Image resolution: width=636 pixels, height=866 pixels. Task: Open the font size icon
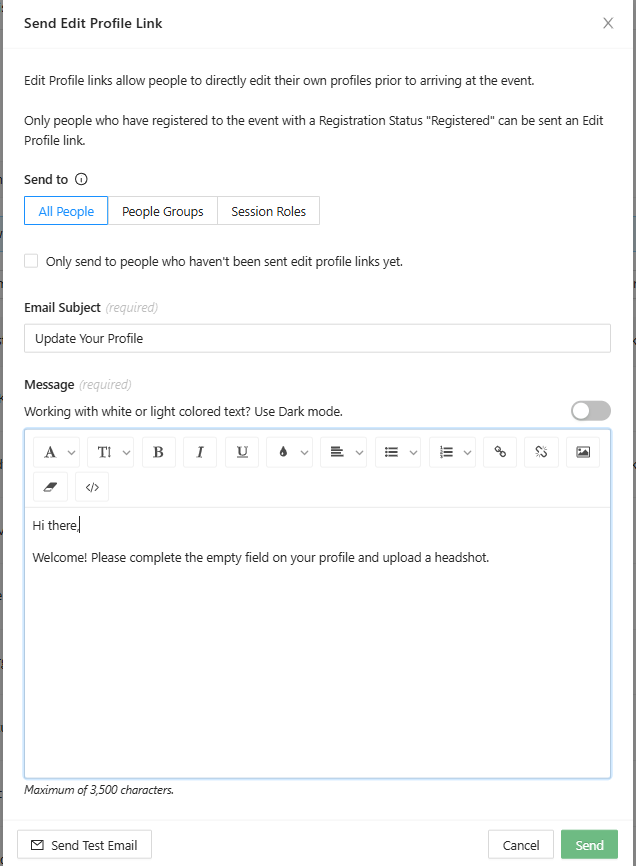(104, 452)
